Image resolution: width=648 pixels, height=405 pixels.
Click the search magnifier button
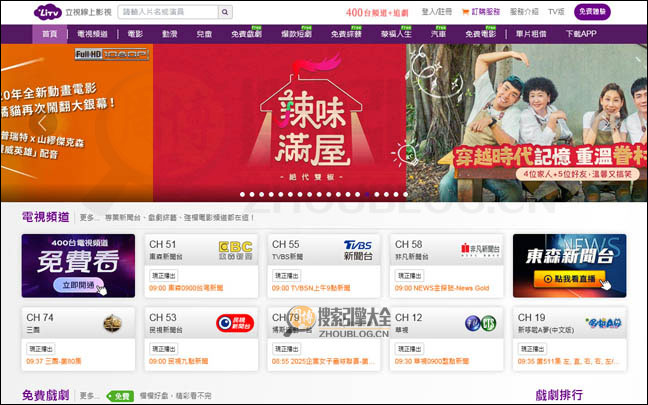225,12
